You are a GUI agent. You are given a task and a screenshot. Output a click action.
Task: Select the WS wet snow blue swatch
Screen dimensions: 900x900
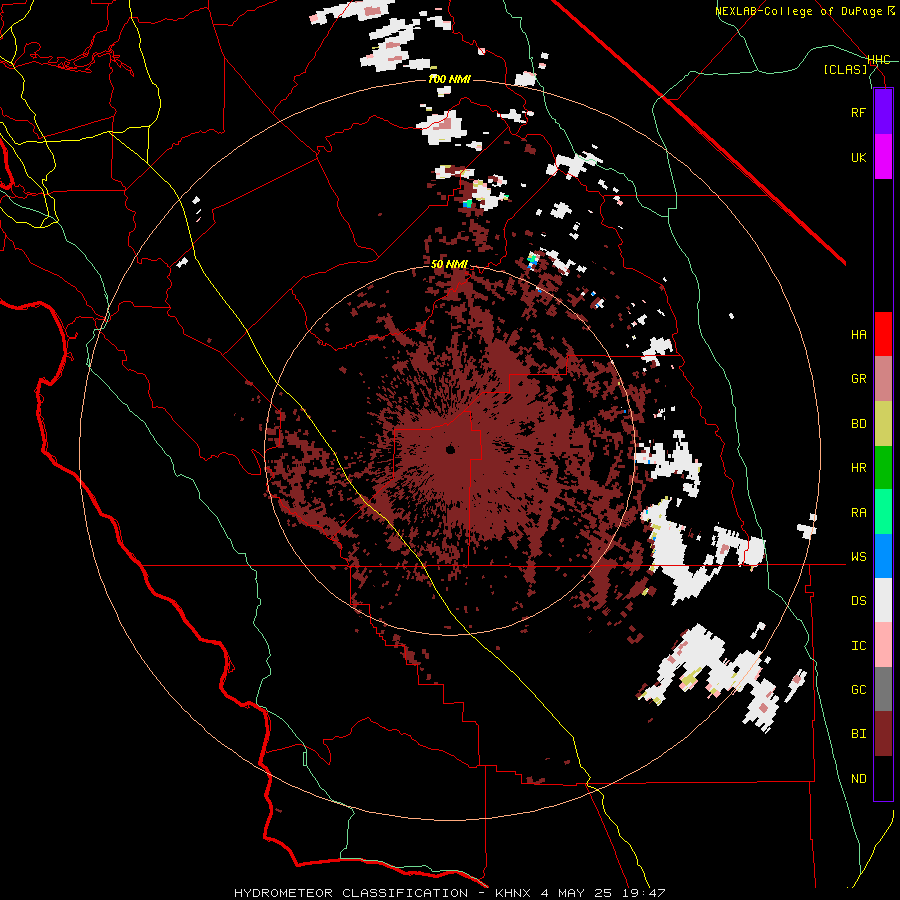[x=883, y=556]
